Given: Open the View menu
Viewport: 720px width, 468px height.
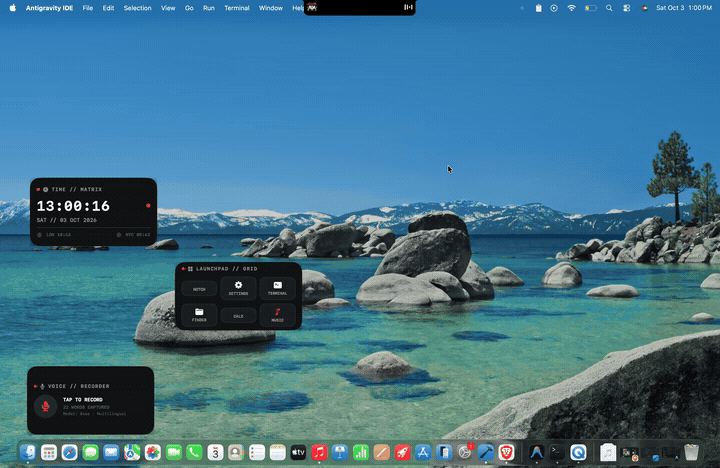Looking at the screenshot, I should point(168,8).
